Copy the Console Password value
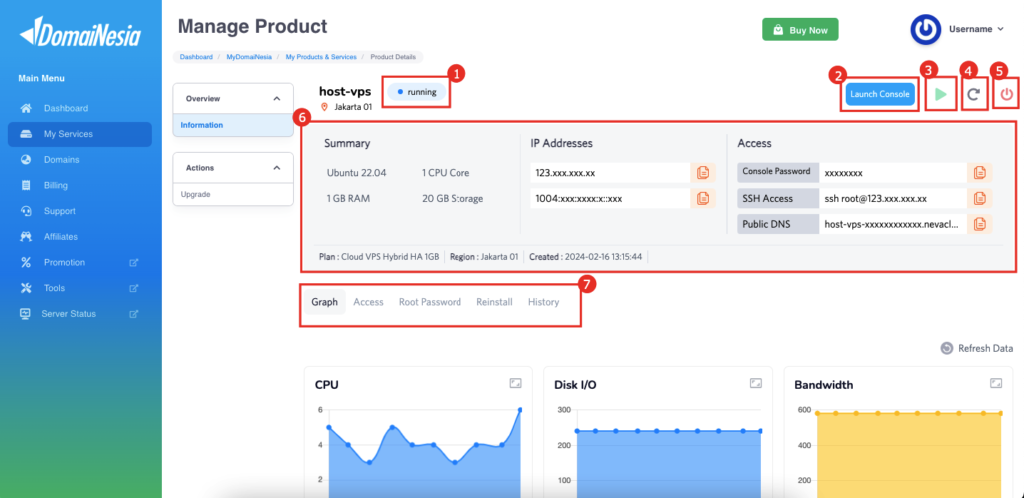 click(x=980, y=173)
